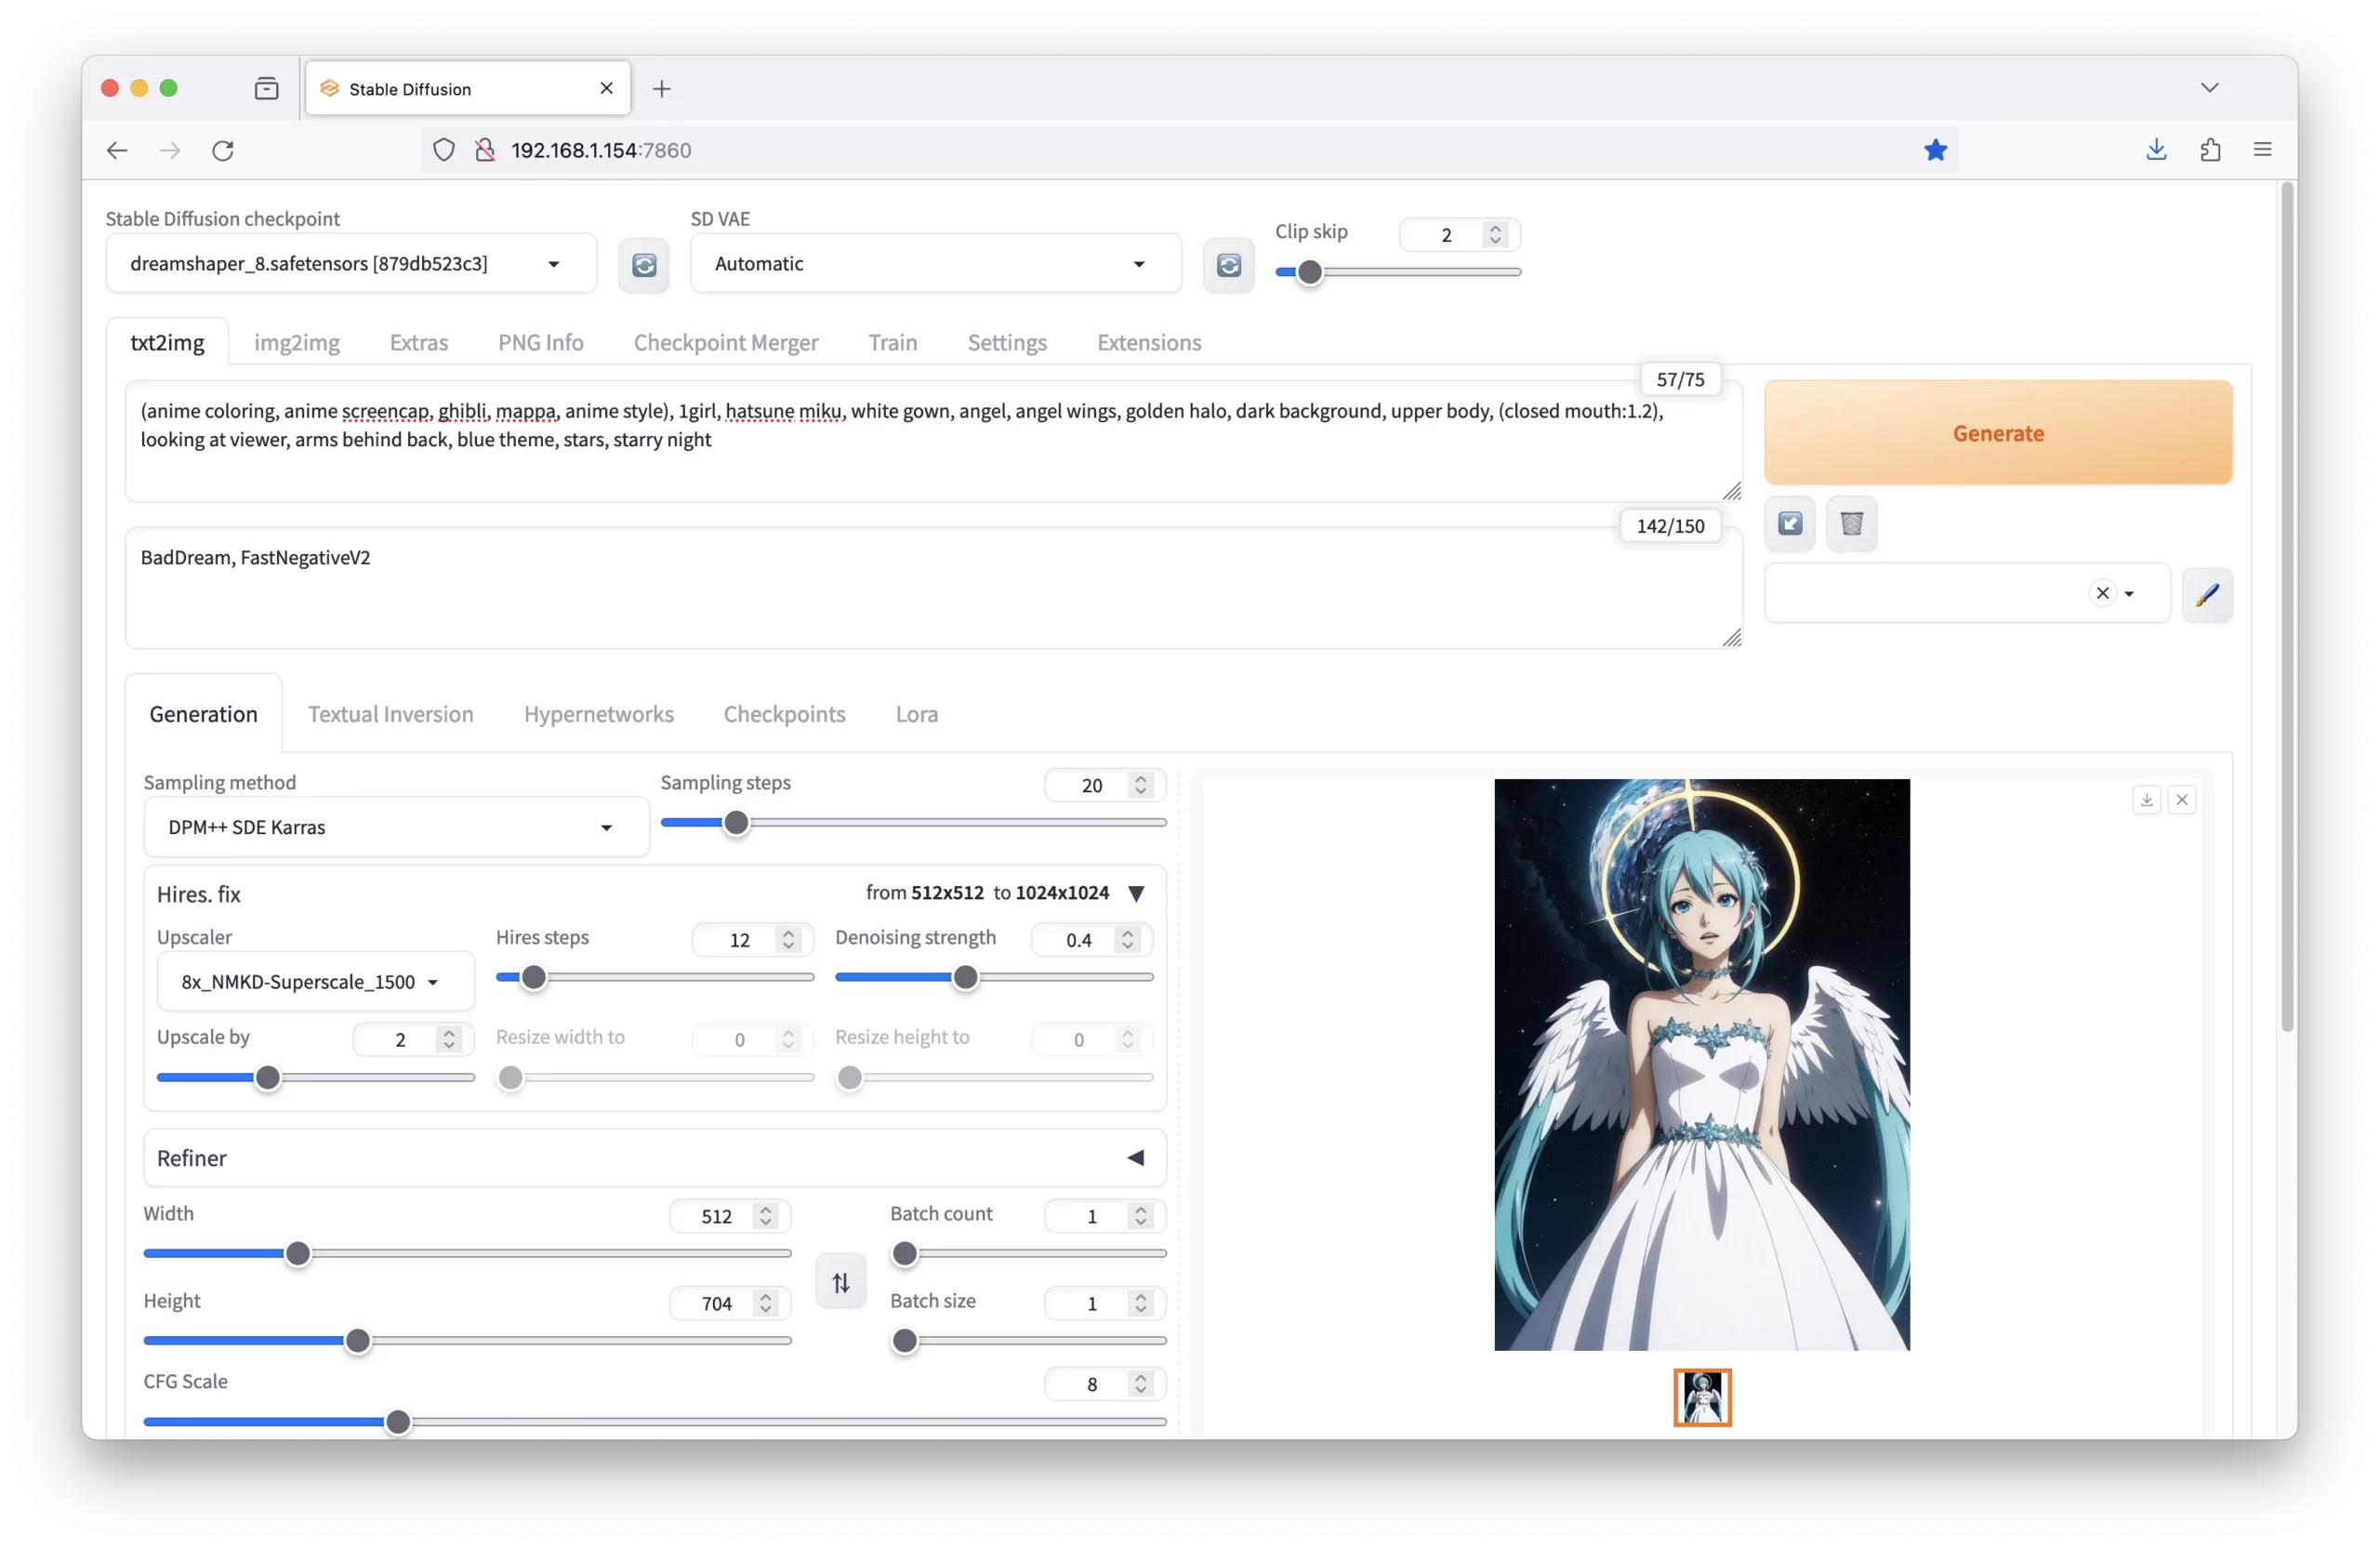Download the generated image preview
This screenshot has width=2380, height=1548.
tap(2146, 799)
